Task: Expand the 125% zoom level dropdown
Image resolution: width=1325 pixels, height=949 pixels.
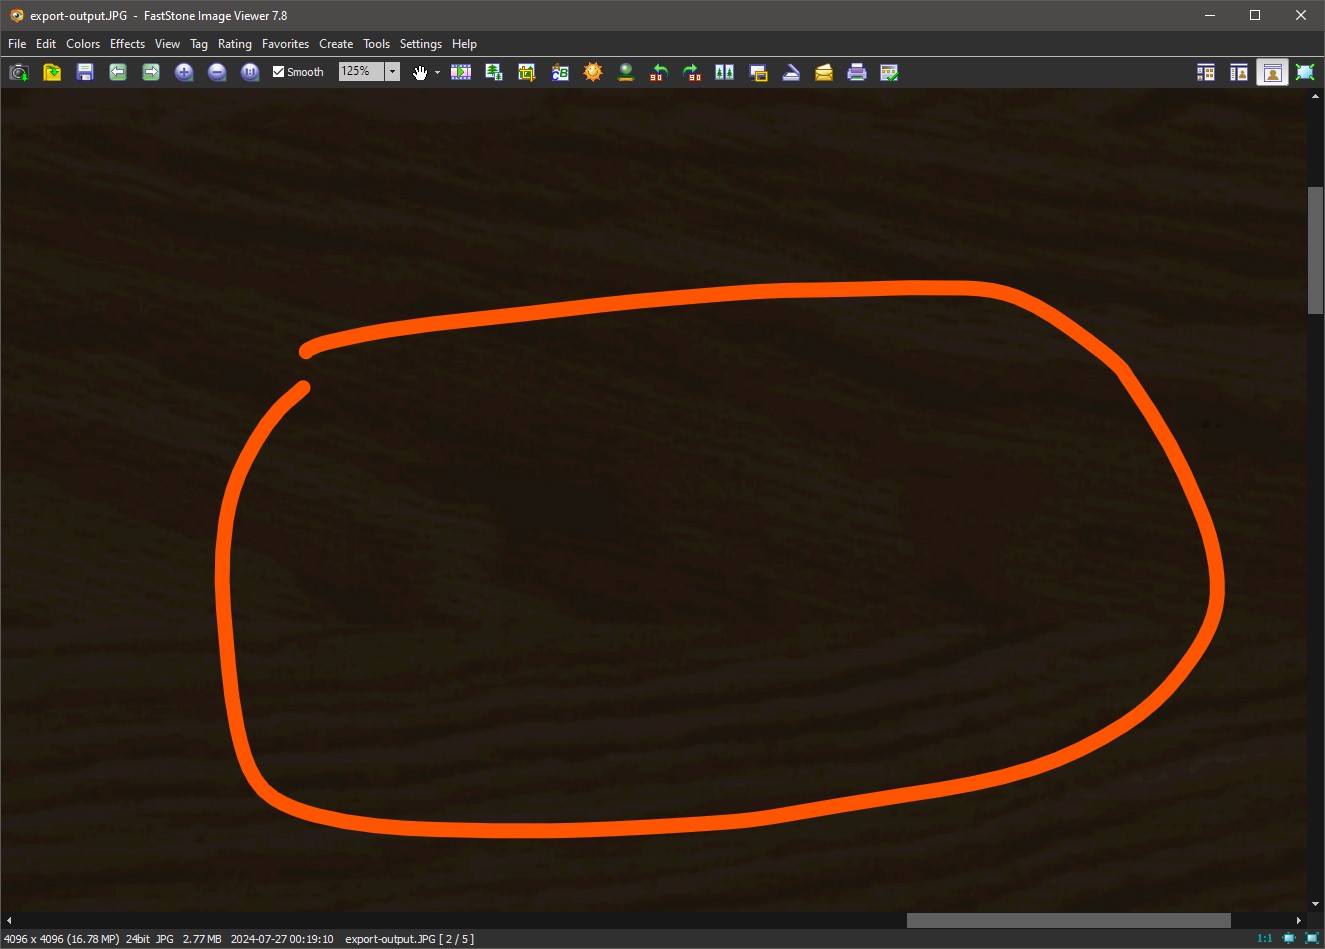Action: click(393, 72)
